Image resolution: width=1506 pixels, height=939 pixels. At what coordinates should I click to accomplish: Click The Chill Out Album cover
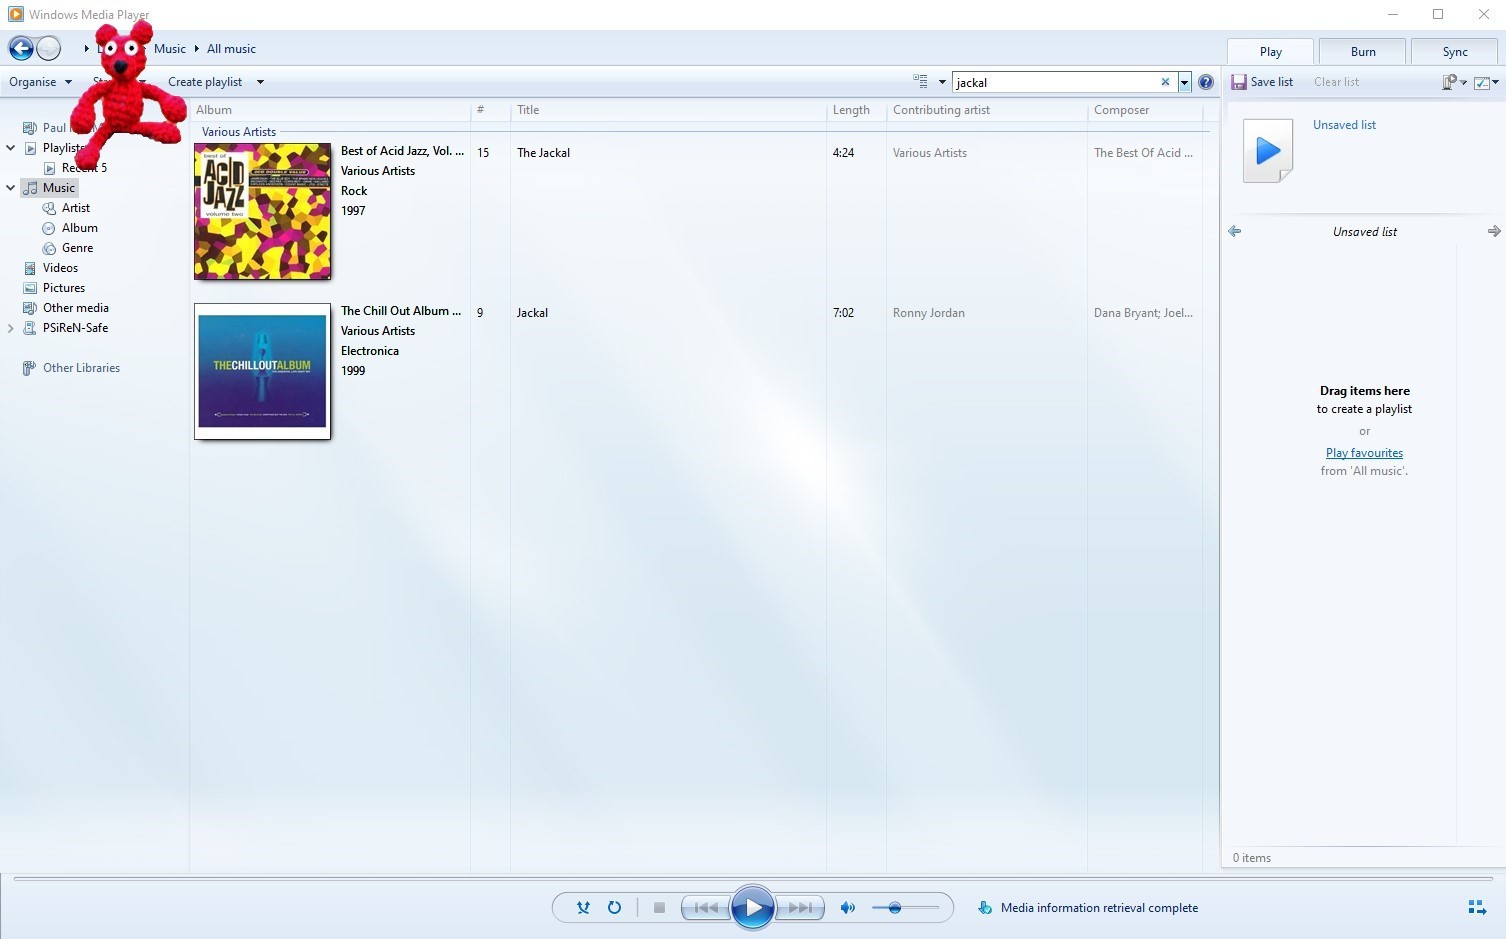(x=262, y=371)
